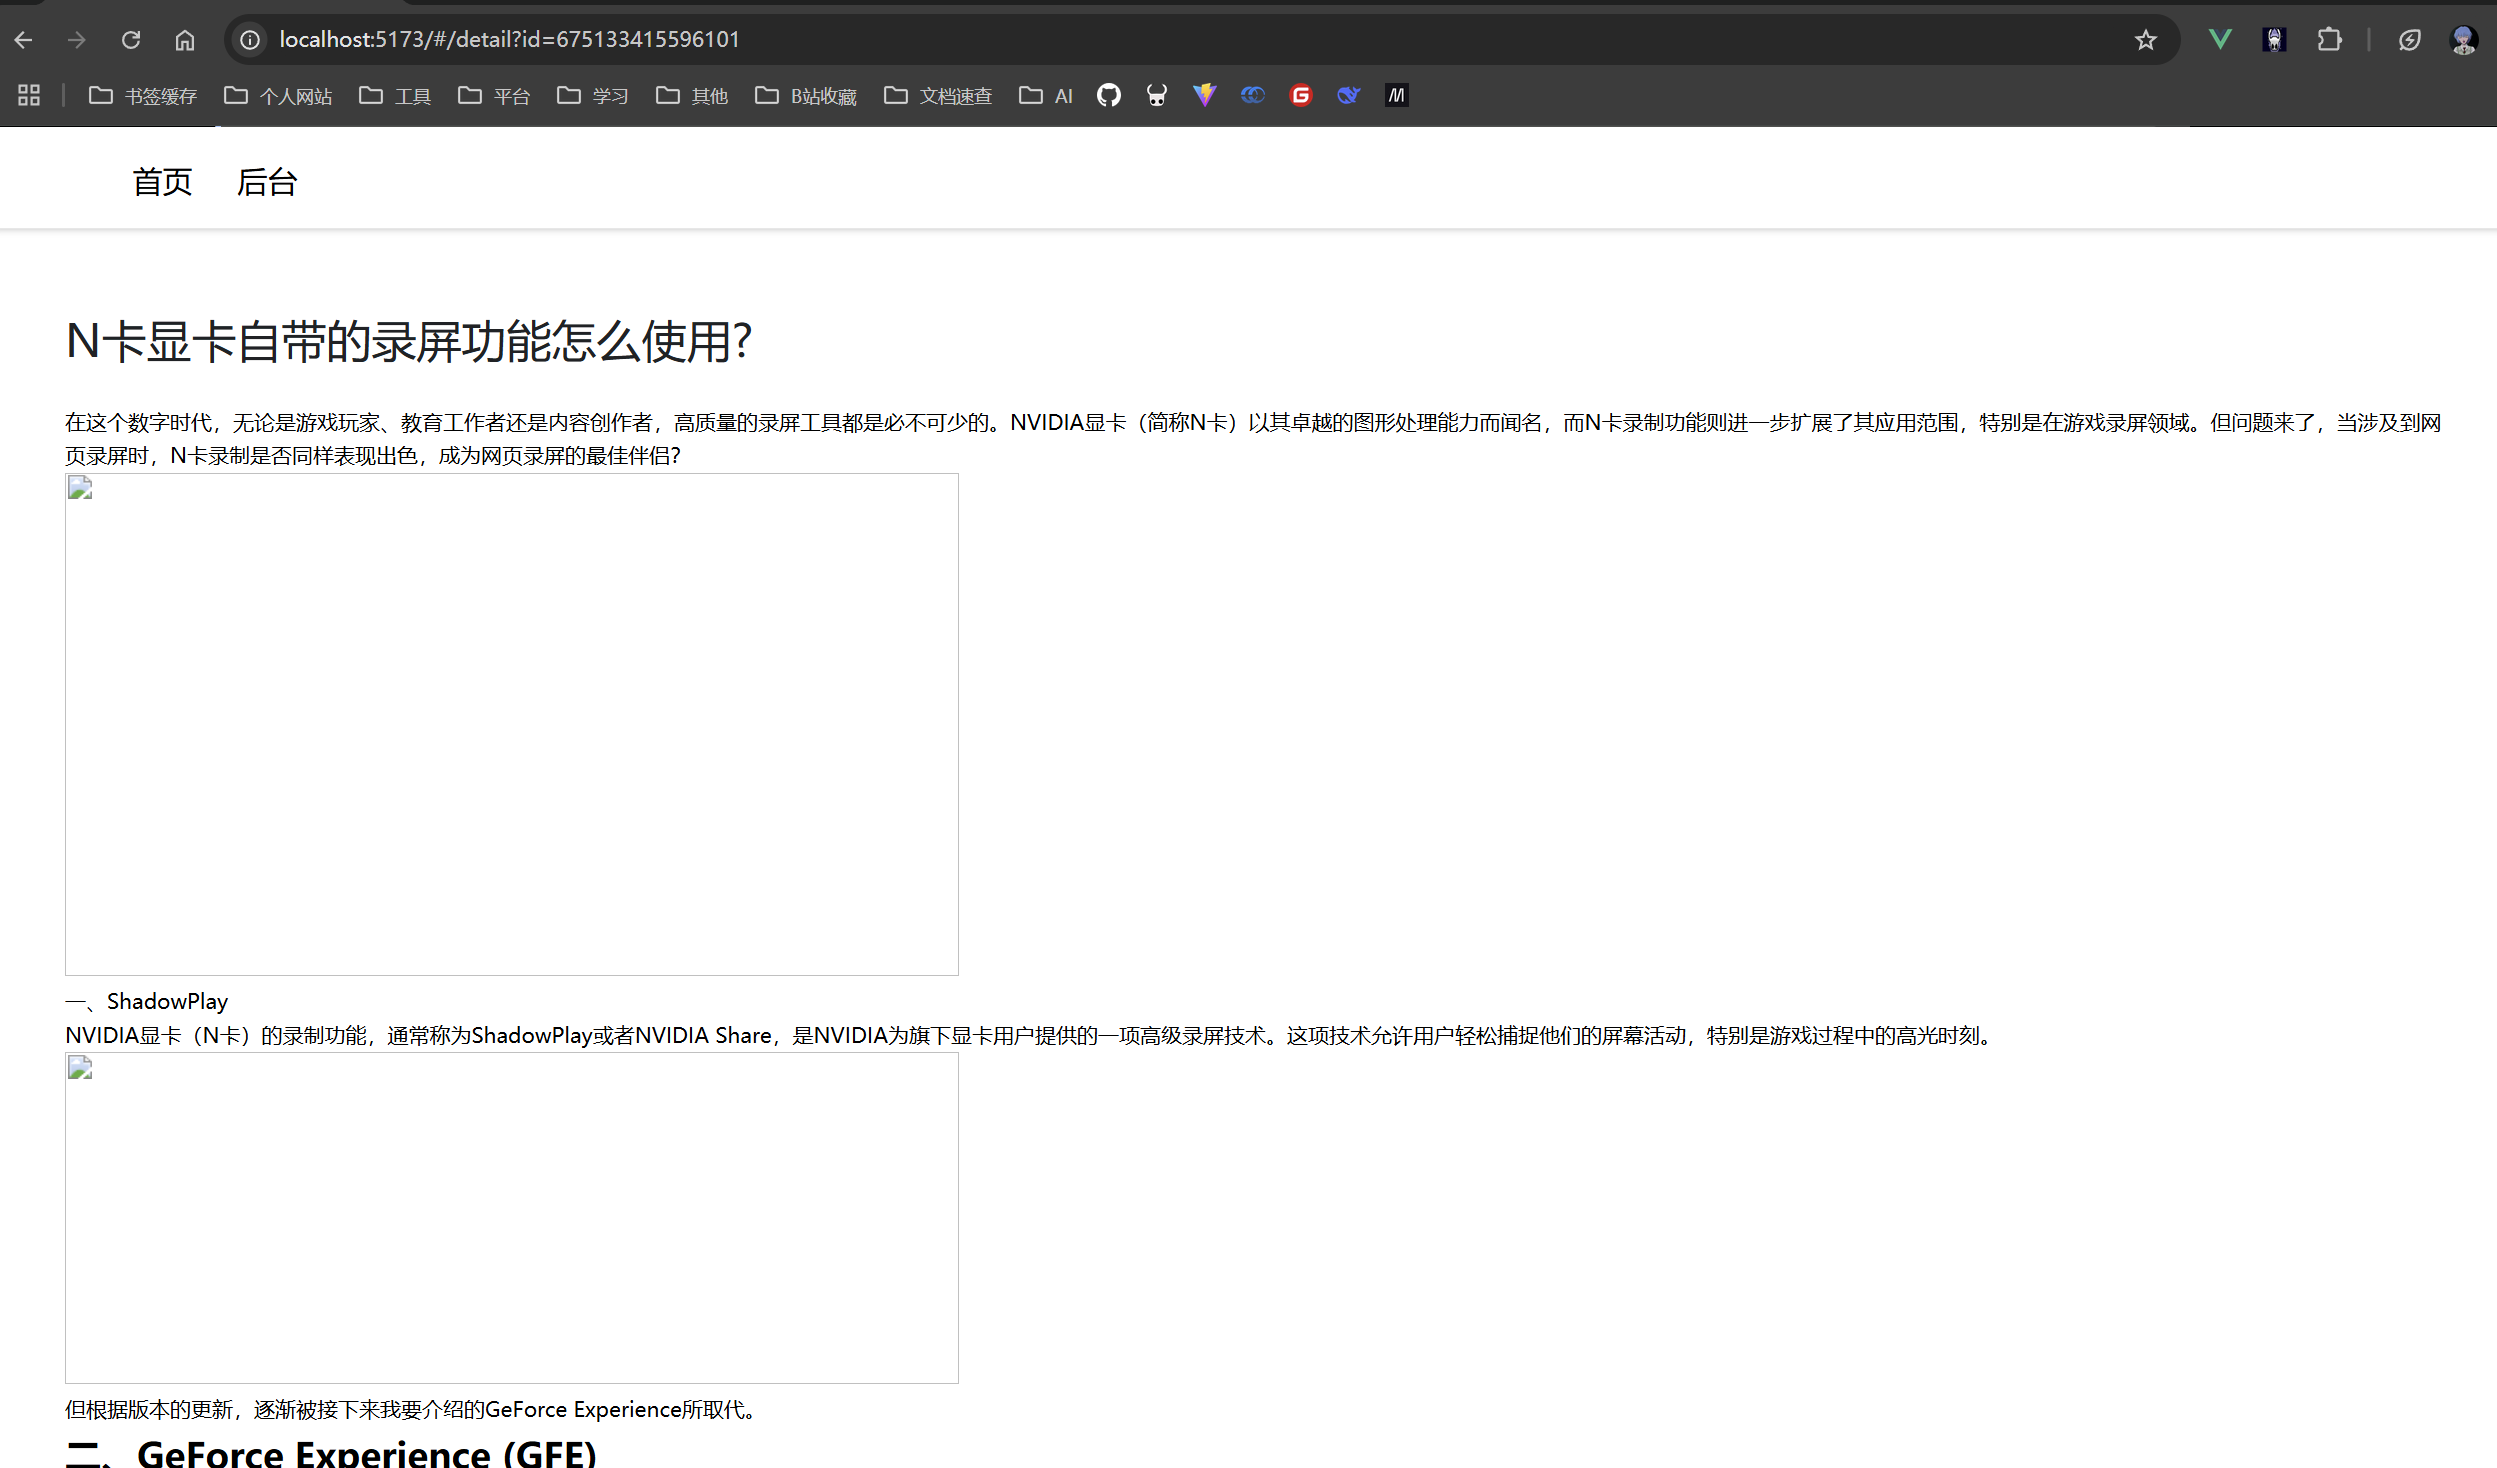The width and height of the screenshot is (2497, 1468).
Task: Open the 后台 navigation item
Action: 266,182
